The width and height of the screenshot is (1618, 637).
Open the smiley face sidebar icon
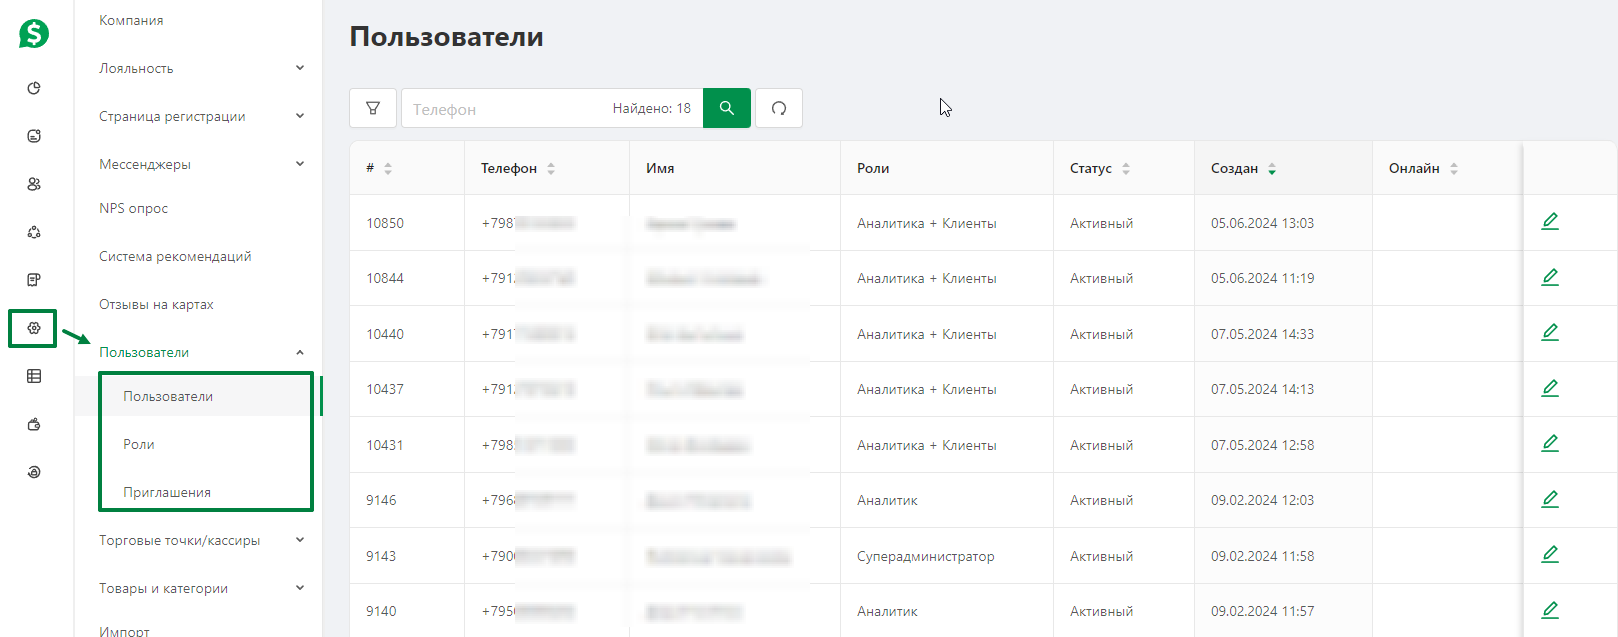(x=34, y=136)
